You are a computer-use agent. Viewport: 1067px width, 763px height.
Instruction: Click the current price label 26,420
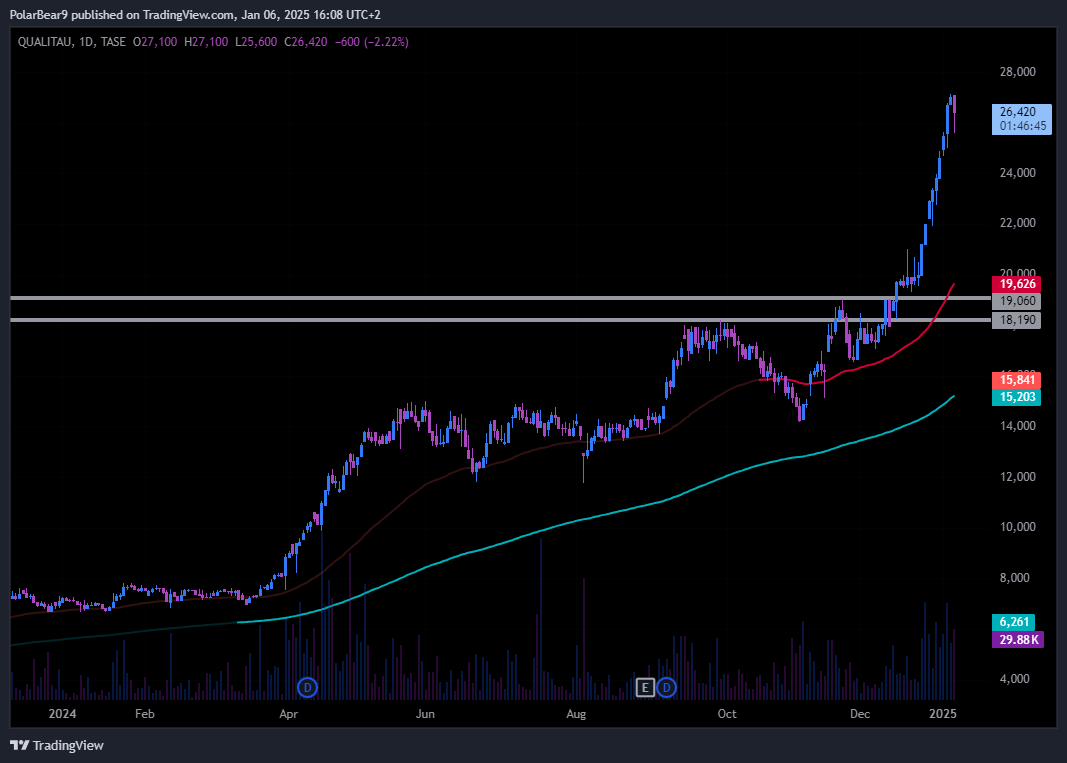[x=1020, y=112]
